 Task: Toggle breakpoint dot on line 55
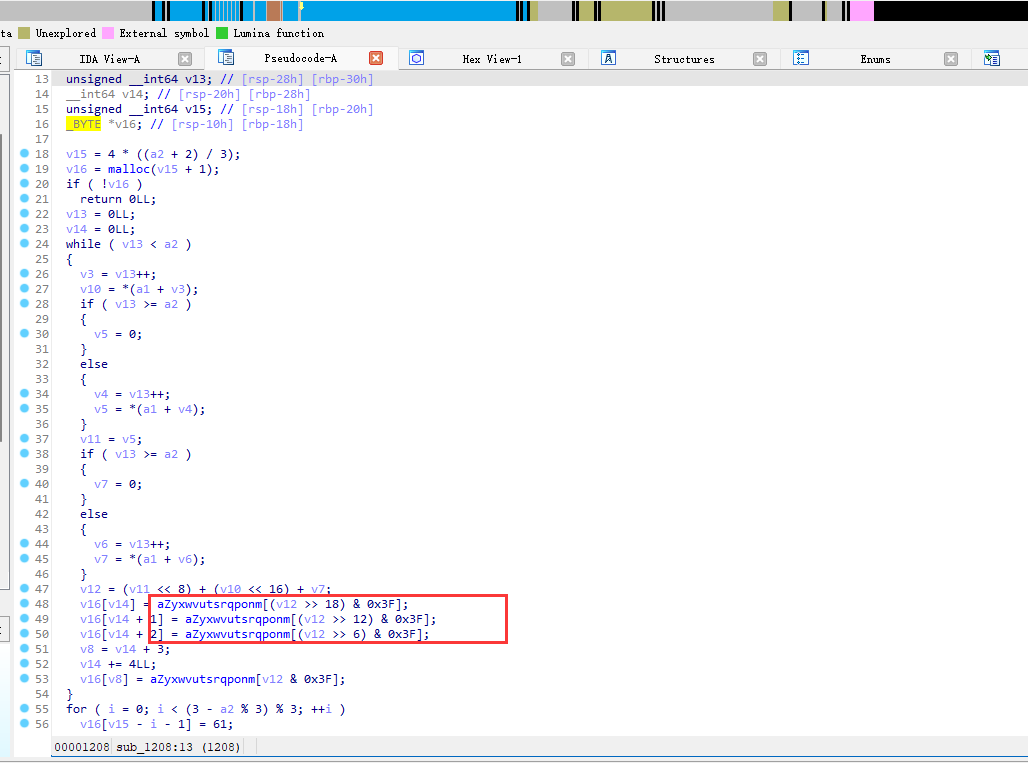(24, 708)
